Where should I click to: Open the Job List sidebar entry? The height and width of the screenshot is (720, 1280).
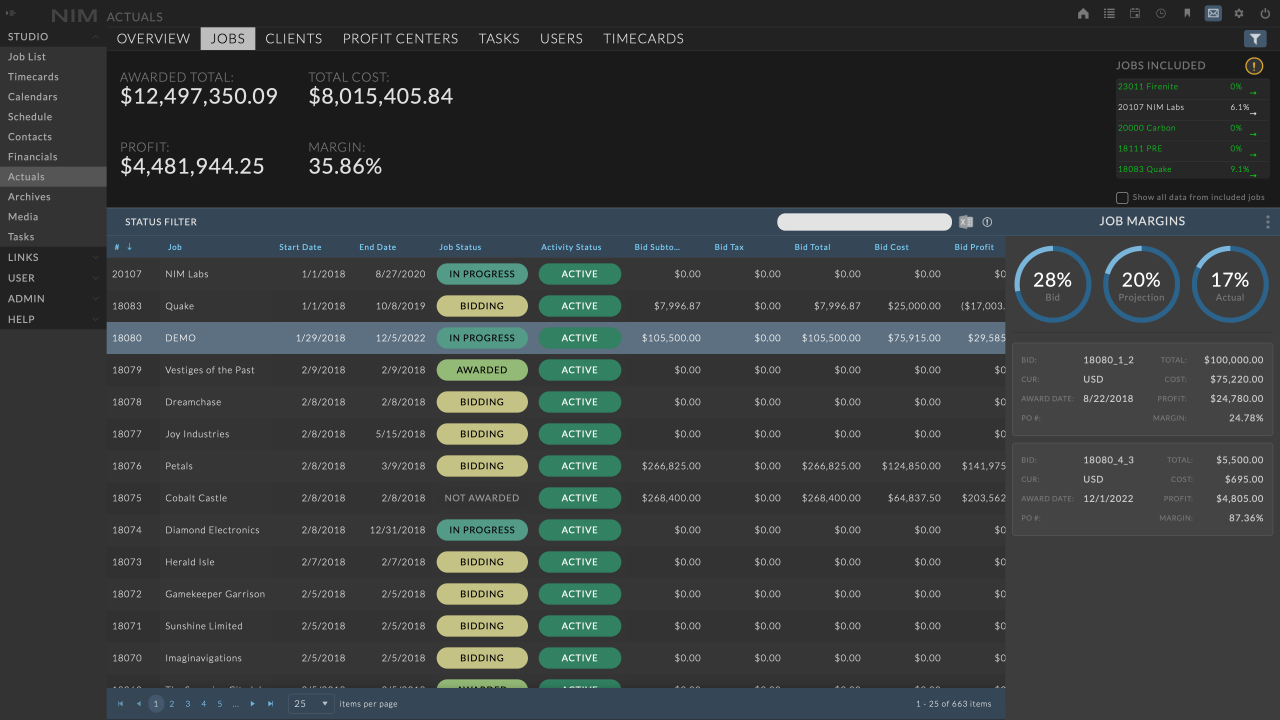click(26, 56)
